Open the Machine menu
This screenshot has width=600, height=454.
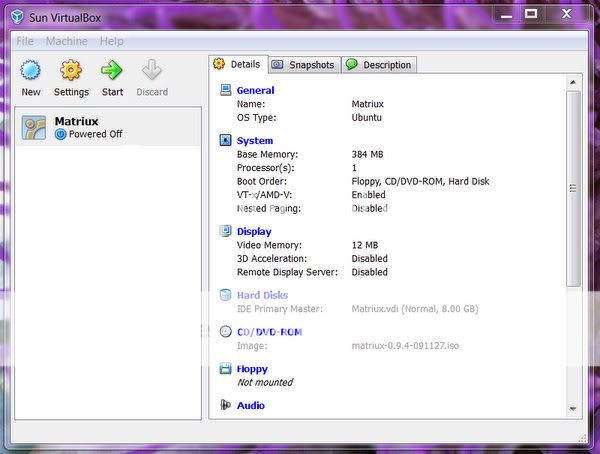[67, 41]
